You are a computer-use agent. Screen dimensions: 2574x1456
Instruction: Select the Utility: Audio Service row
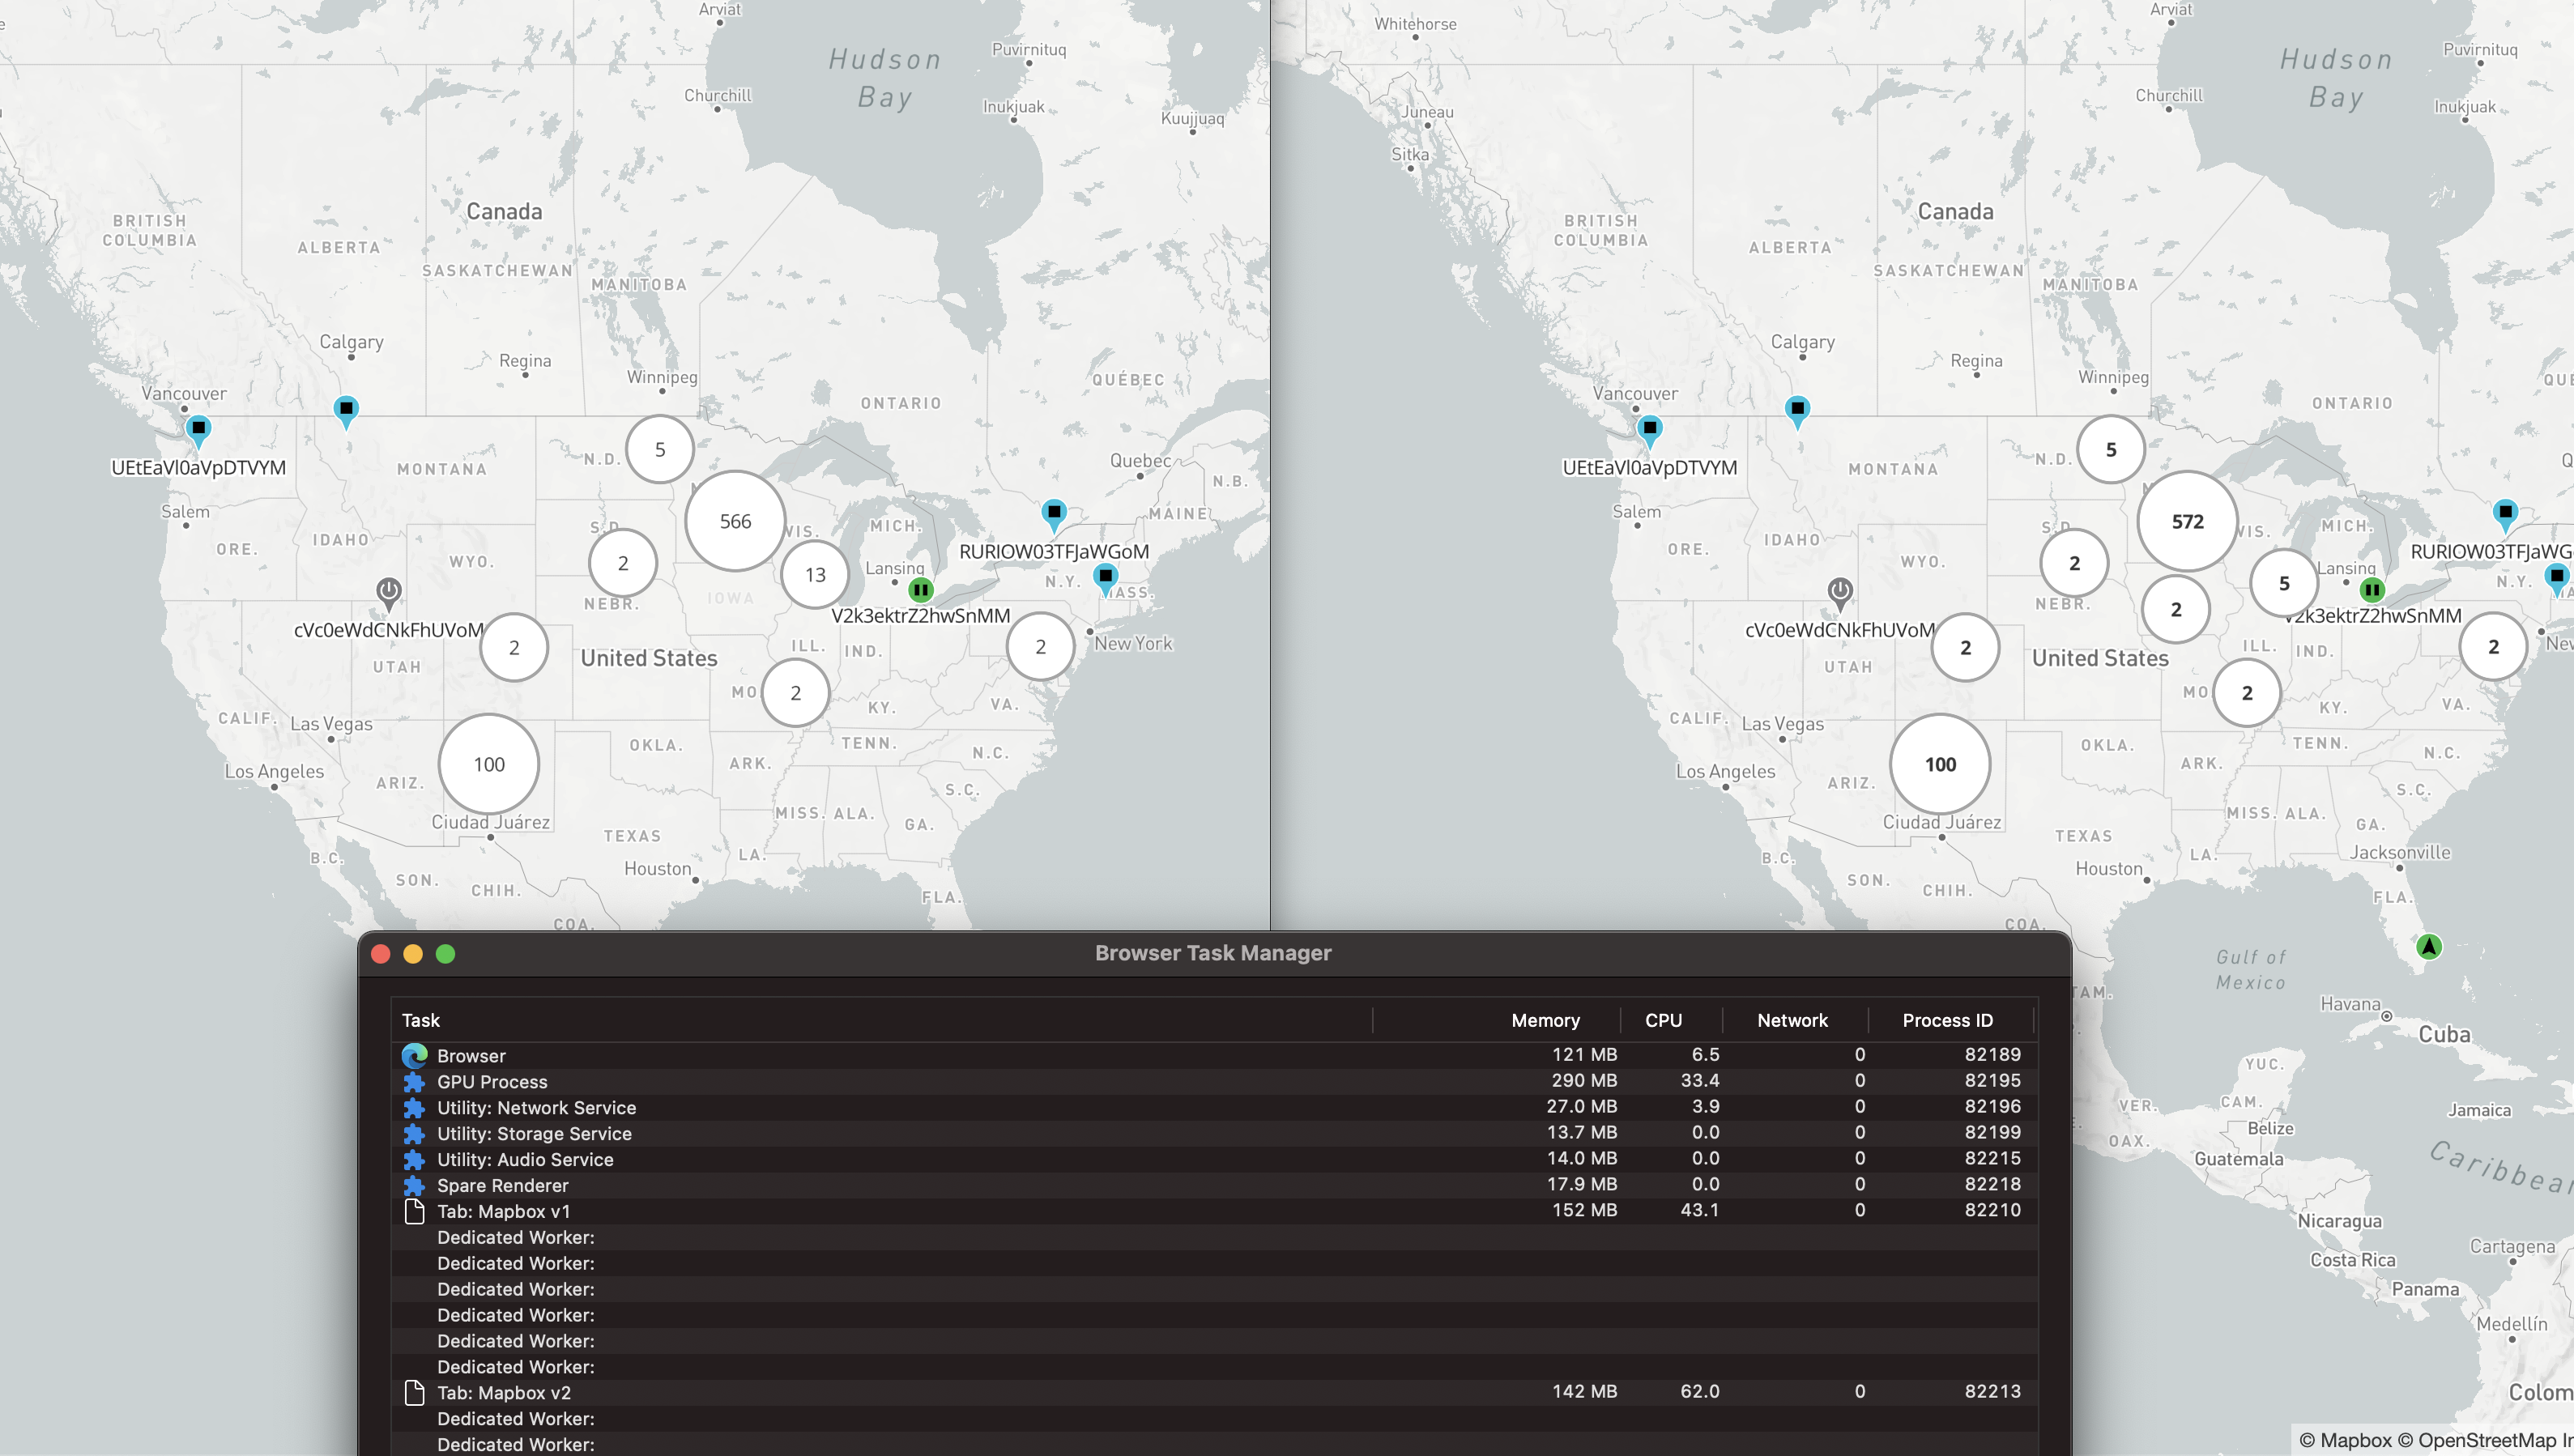pyautogui.click(x=1214, y=1159)
